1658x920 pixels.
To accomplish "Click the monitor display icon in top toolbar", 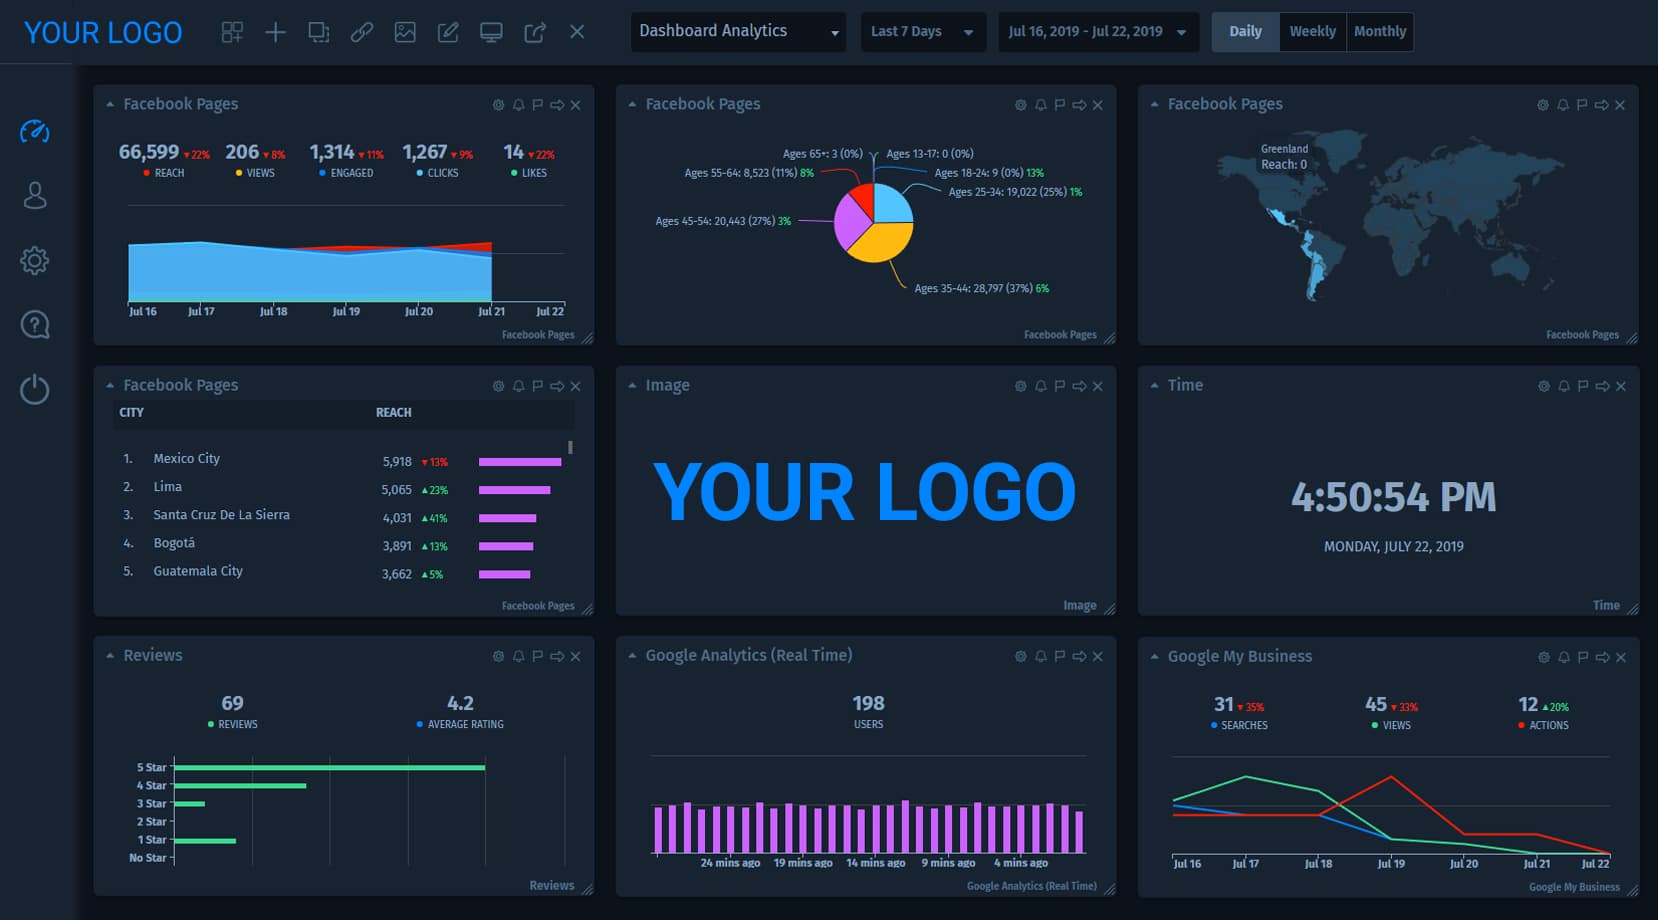I will [x=491, y=32].
